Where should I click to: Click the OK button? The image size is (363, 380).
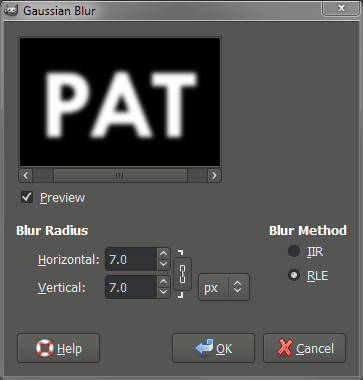pos(213,348)
